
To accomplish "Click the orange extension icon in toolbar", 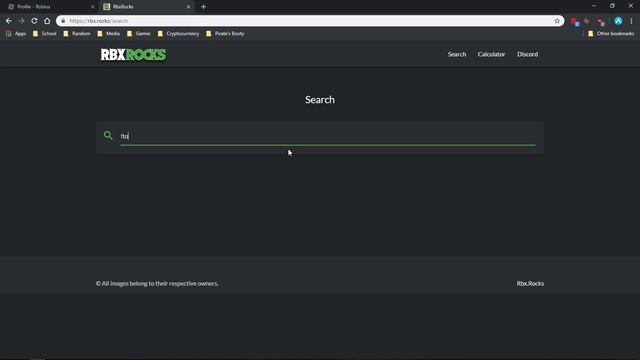I will point(587,21).
